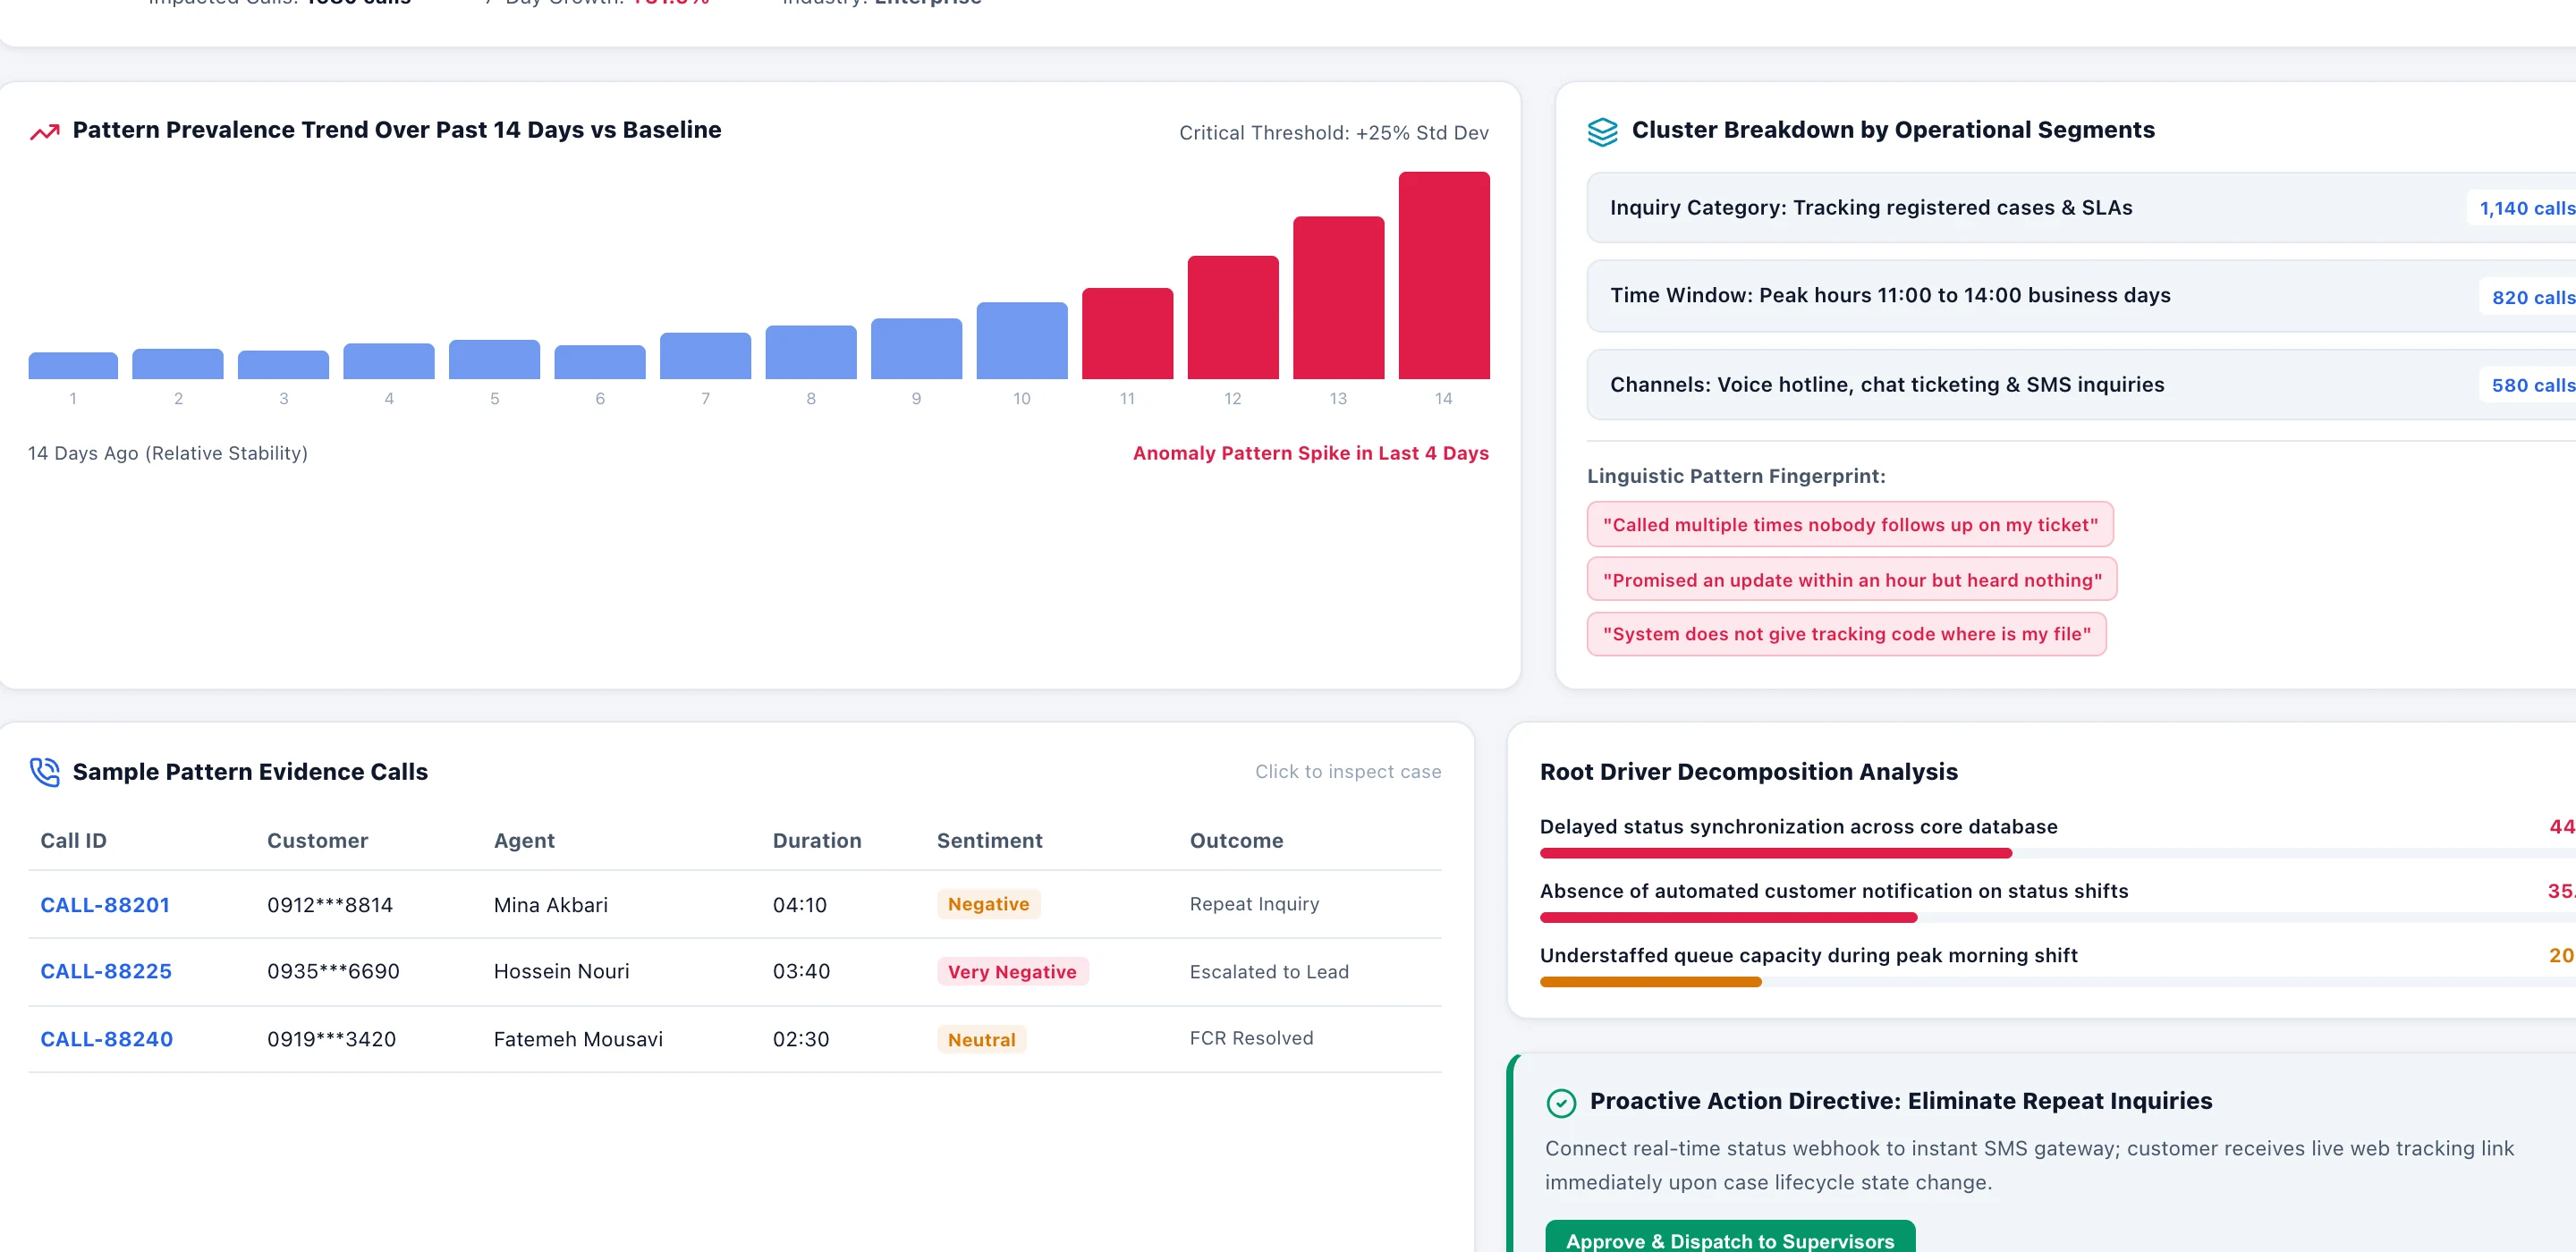Click the Channels voice hotline segment row
2576x1252 pixels.
point(2080,385)
